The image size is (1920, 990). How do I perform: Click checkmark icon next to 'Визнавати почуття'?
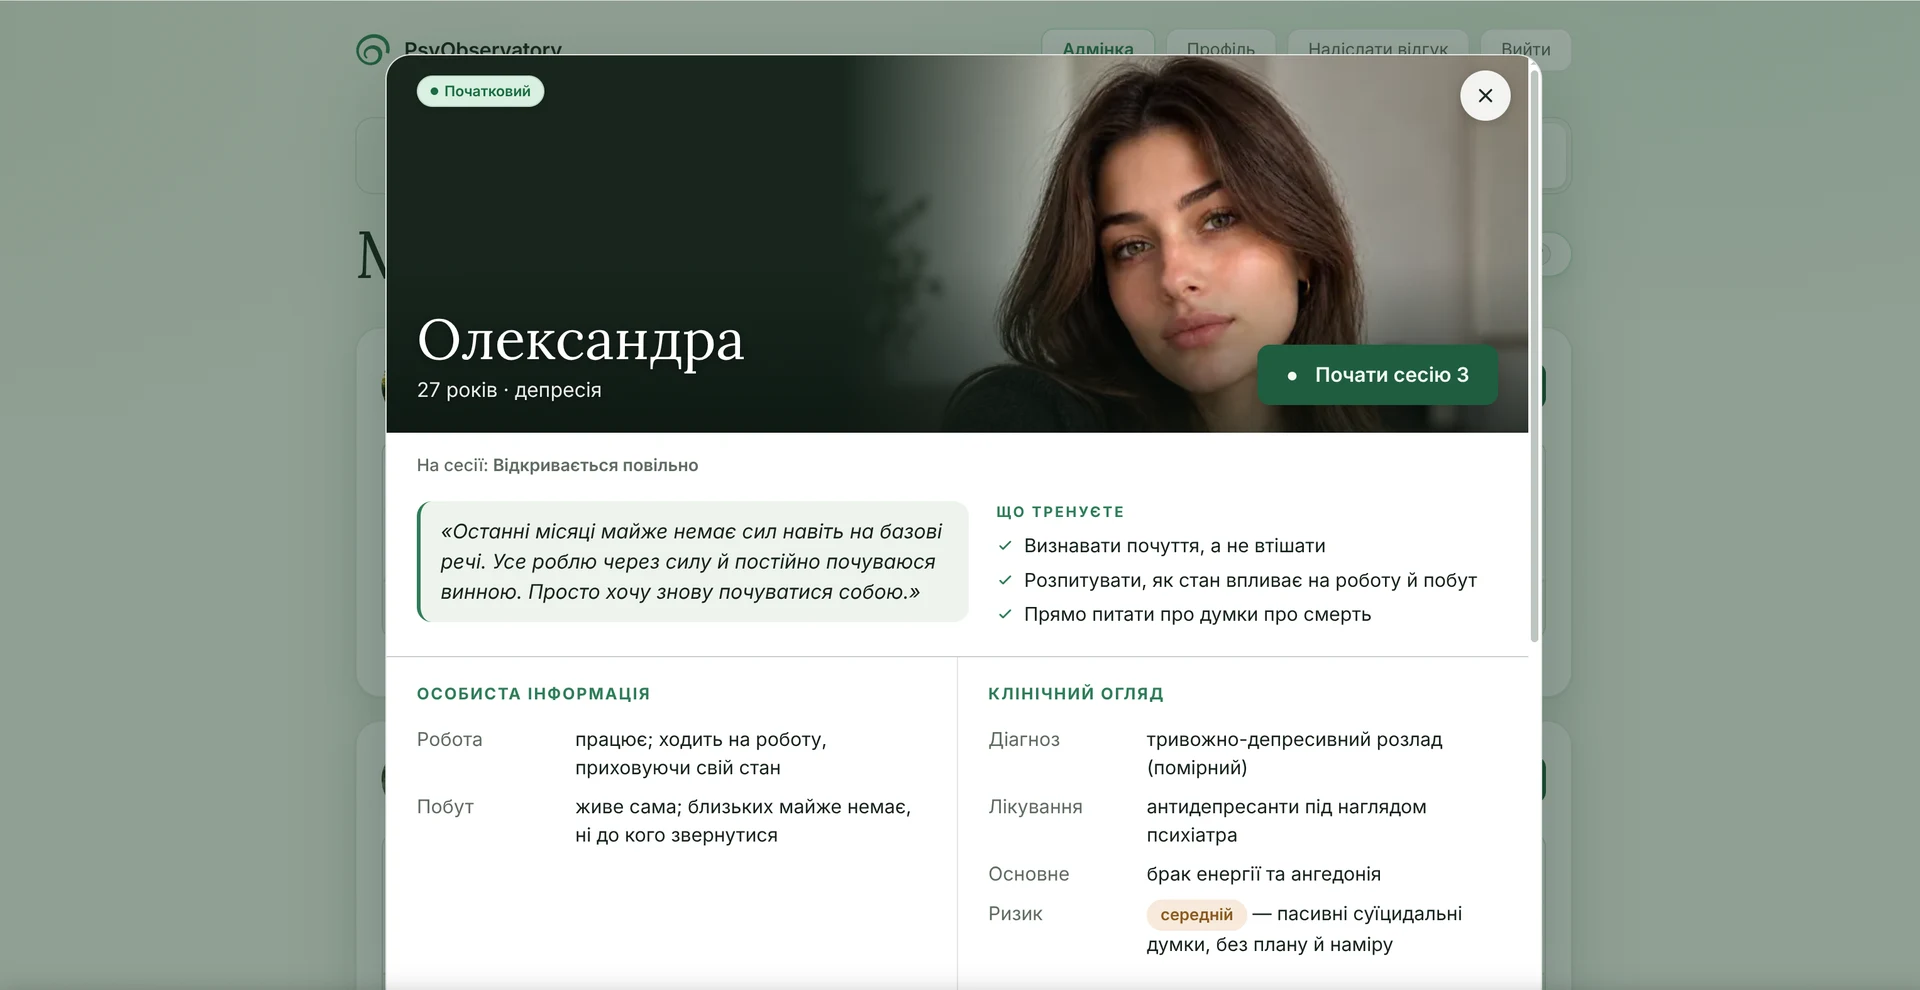[x=1005, y=546]
